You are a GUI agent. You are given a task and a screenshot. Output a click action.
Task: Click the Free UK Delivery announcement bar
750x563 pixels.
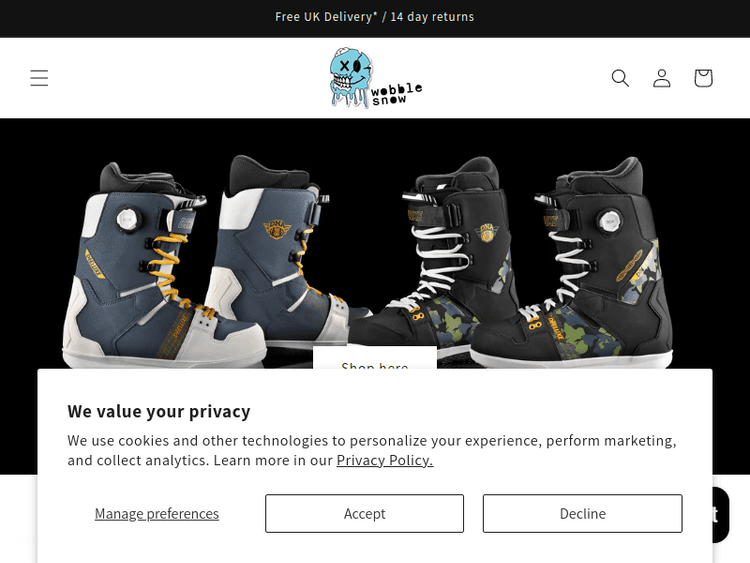click(375, 17)
